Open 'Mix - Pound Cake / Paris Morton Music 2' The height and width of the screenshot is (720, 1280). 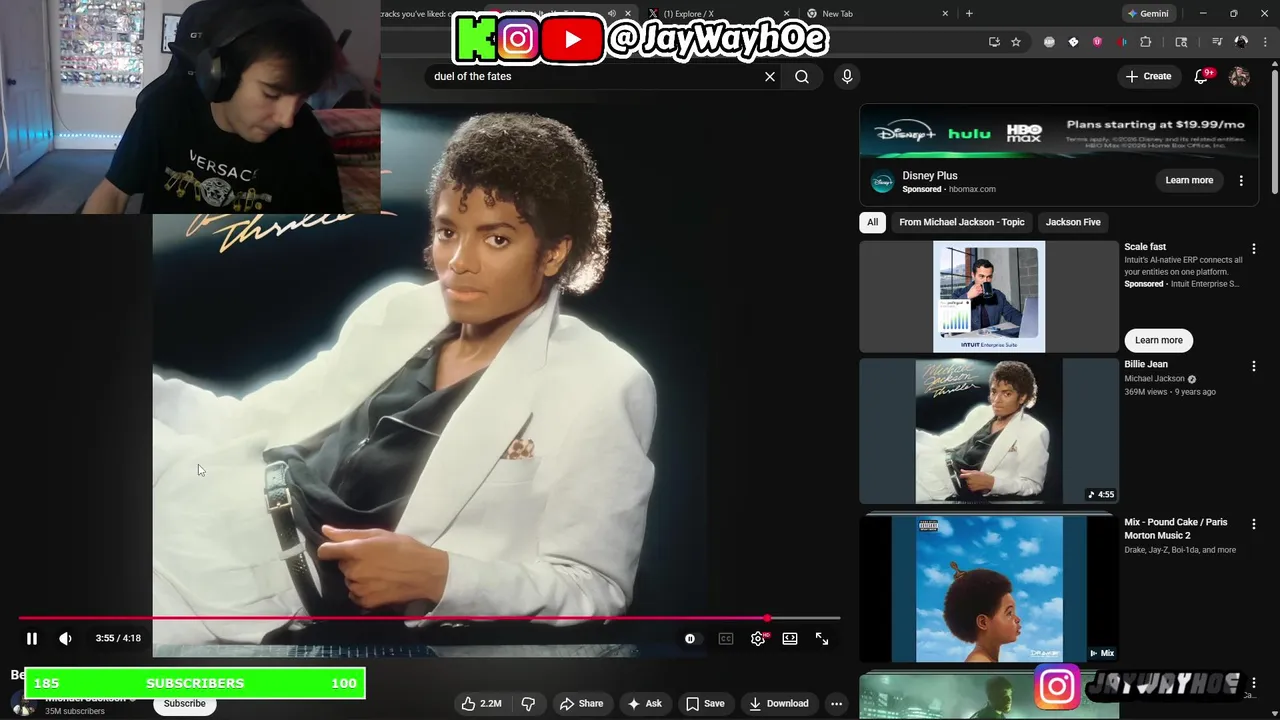pos(1176,528)
